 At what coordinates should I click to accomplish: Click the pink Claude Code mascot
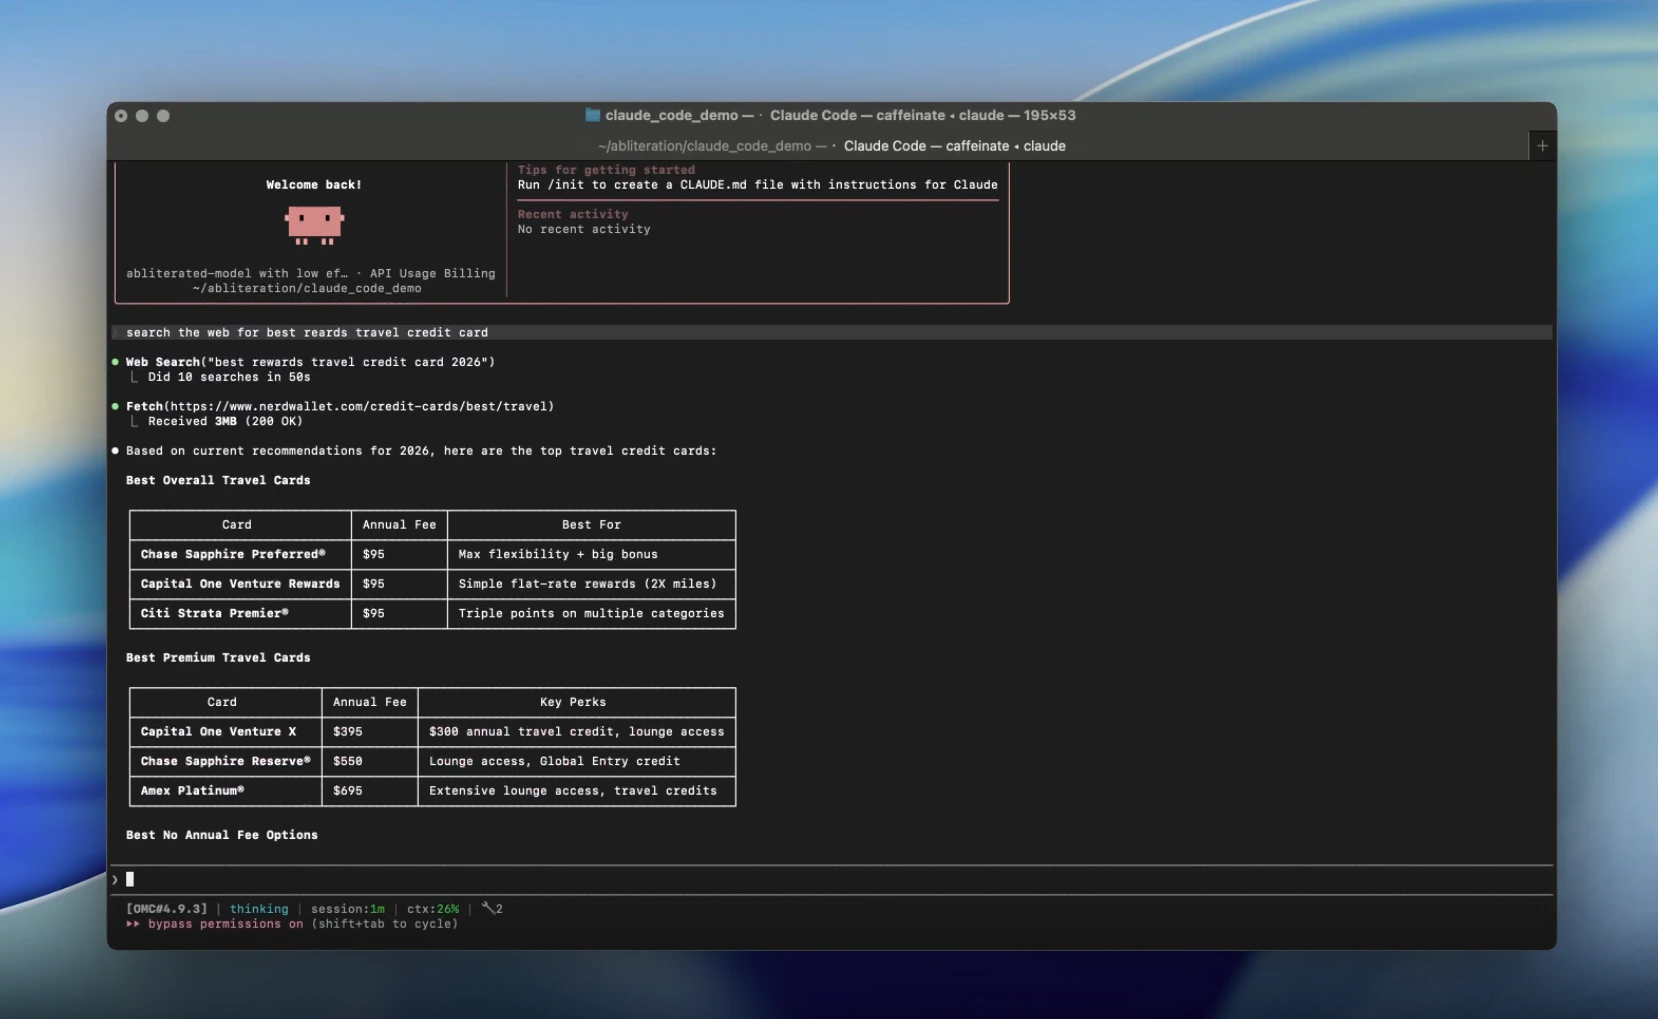[314, 224]
